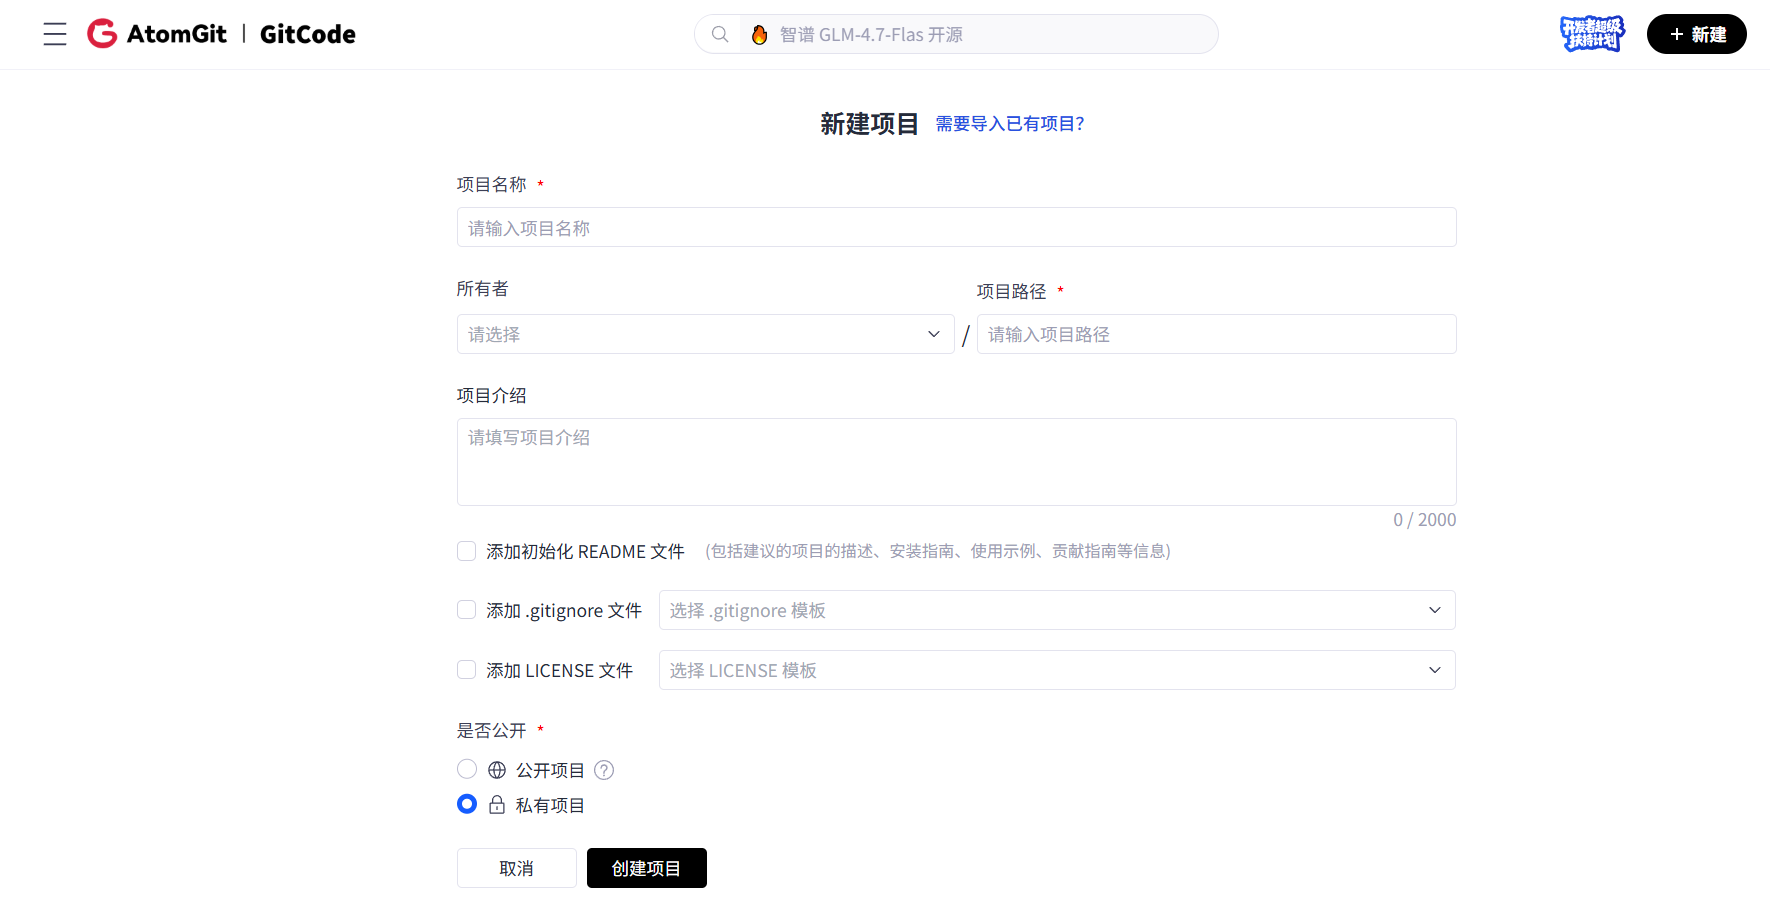Select the 公开项目 radio button
Viewport: 1770px width, 908px height.
click(467, 769)
